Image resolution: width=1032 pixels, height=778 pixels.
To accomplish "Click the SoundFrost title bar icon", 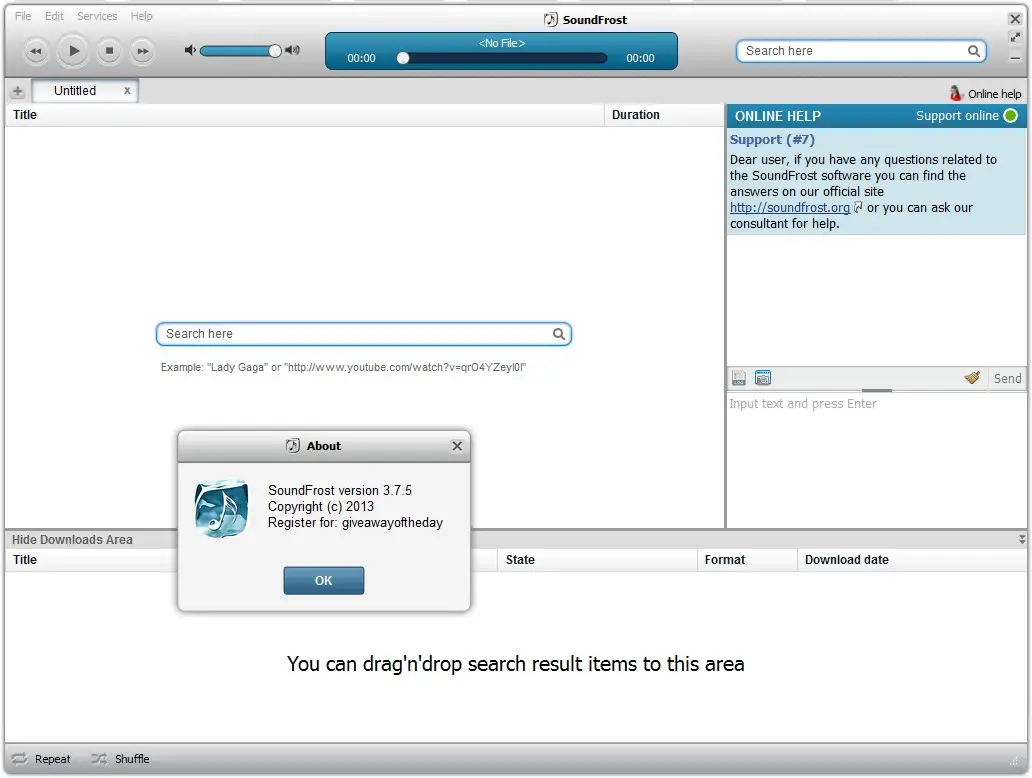I will pyautogui.click(x=550, y=20).
